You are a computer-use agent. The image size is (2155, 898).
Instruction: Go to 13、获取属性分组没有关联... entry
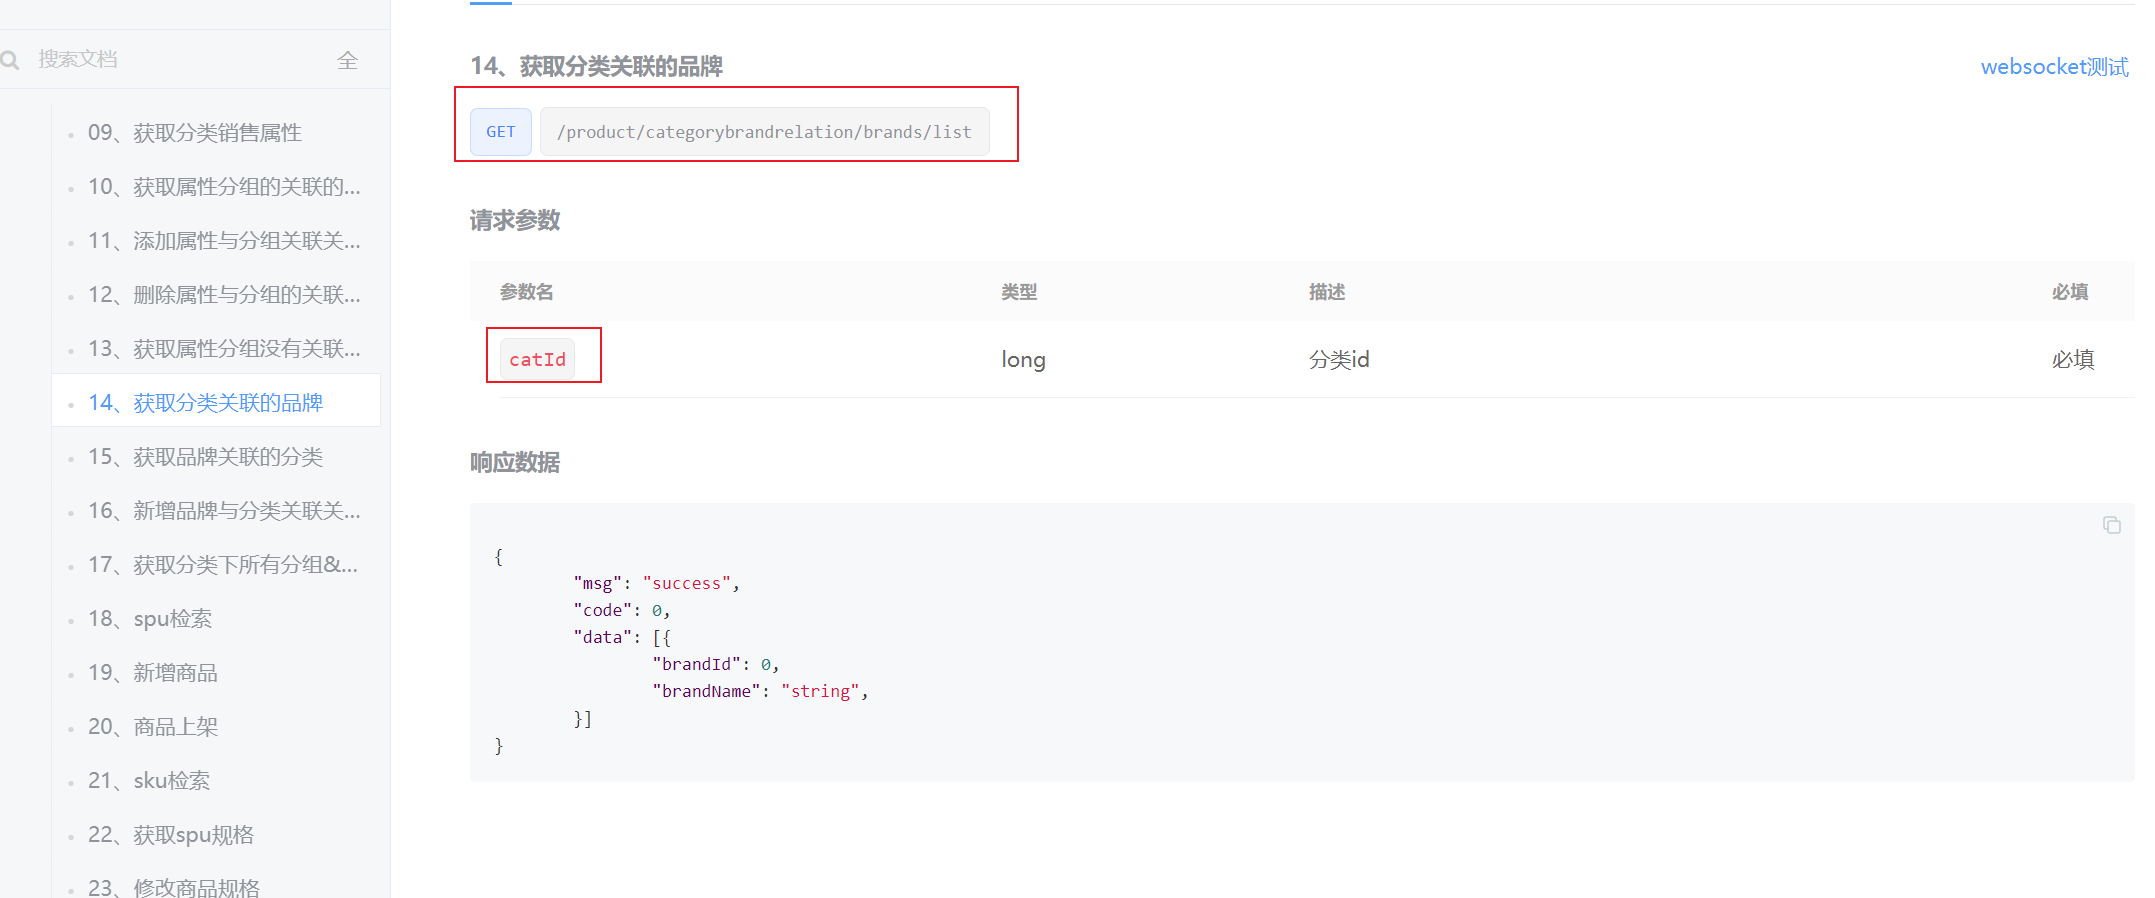224,349
